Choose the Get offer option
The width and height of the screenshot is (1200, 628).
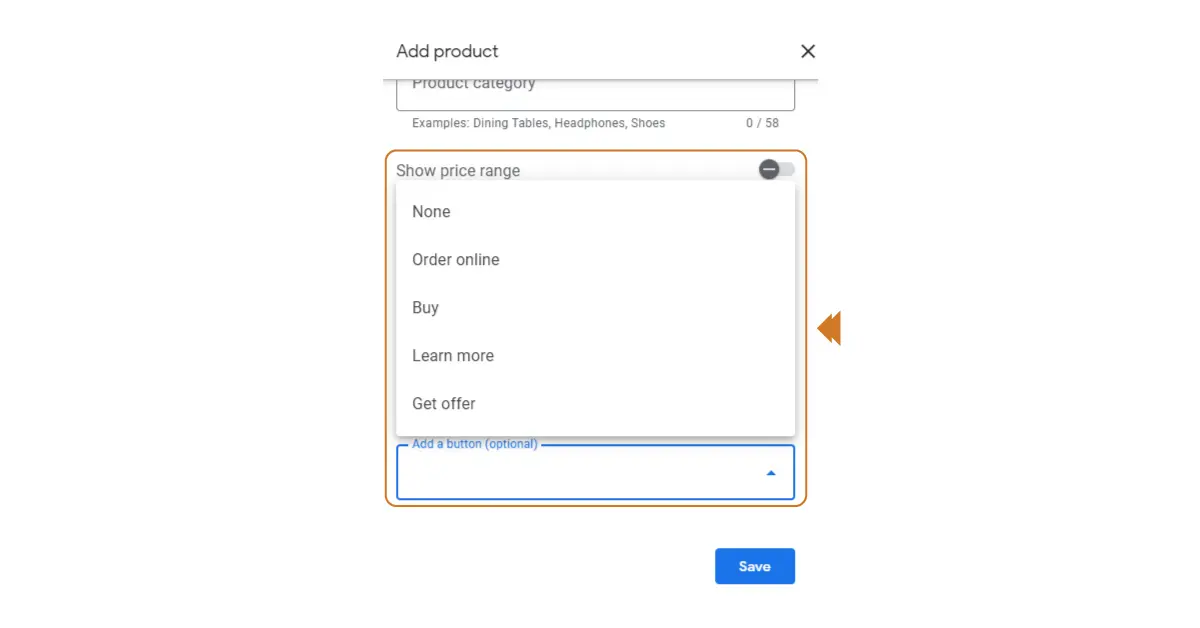[443, 404]
